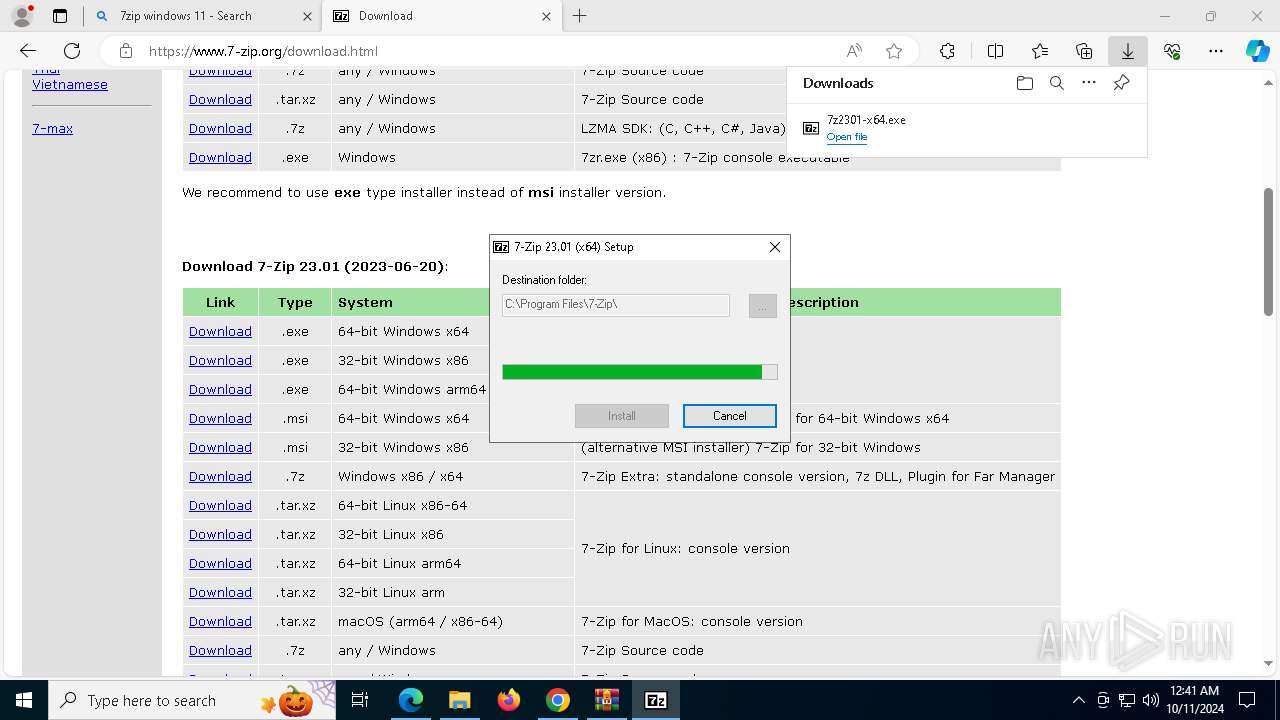Open Edge Settings and more menu
Image resolution: width=1280 pixels, height=720 pixels.
click(1216, 51)
